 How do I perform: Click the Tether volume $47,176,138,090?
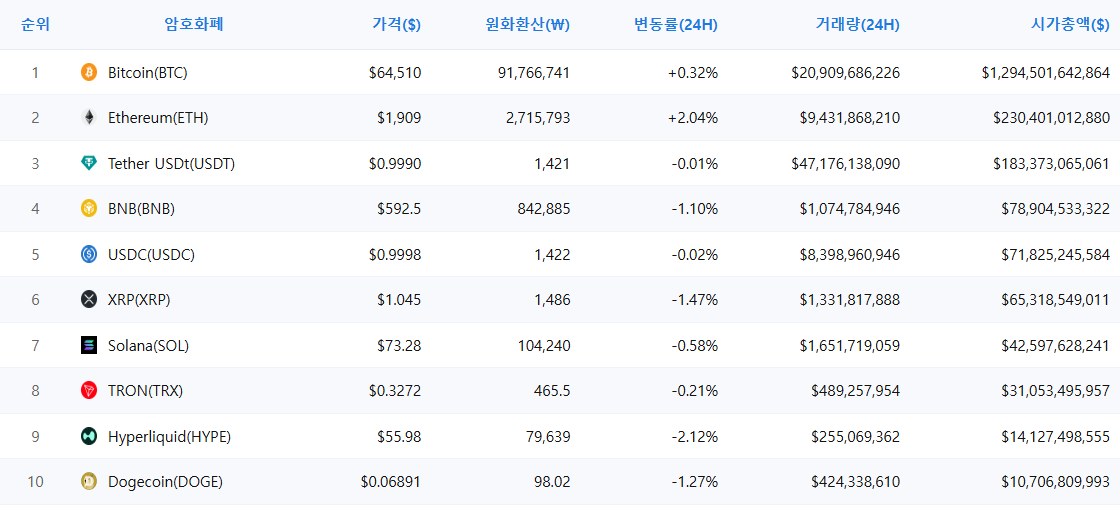pos(846,163)
